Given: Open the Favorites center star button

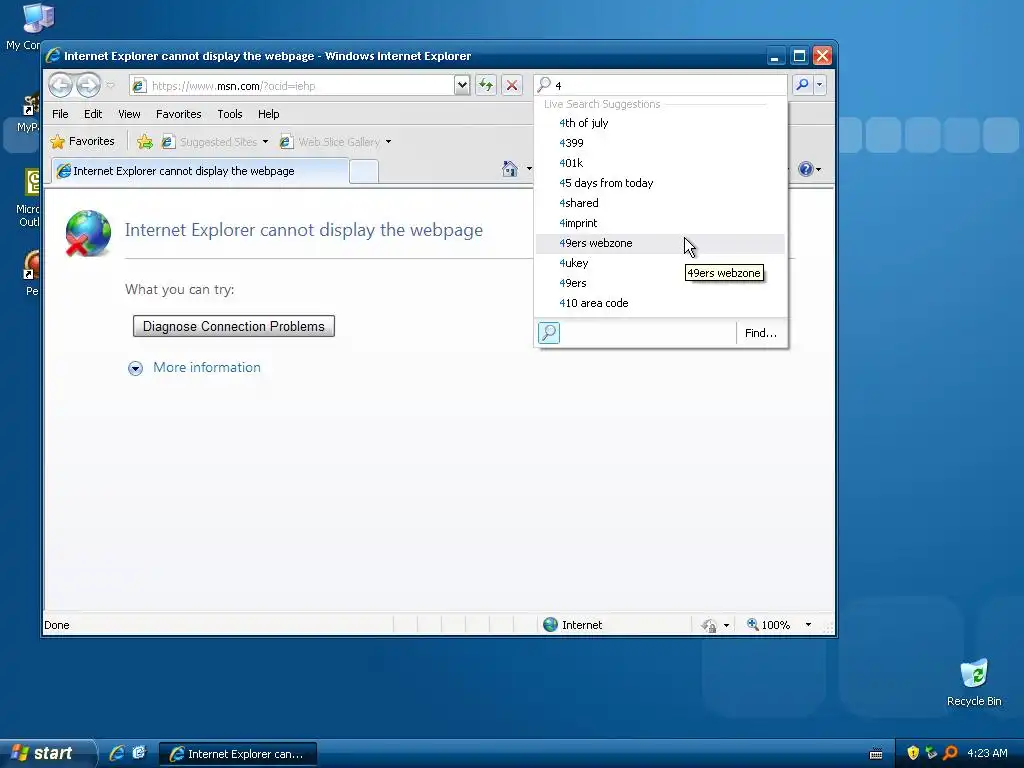Looking at the screenshot, I should (82, 141).
